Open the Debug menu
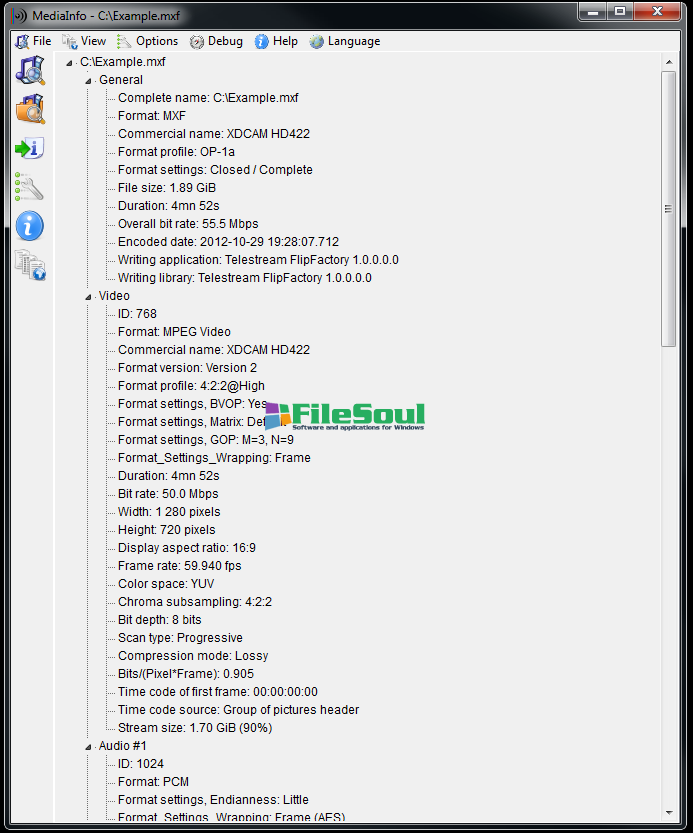The width and height of the screenshot is (693, 833). (x=216, y=41)
